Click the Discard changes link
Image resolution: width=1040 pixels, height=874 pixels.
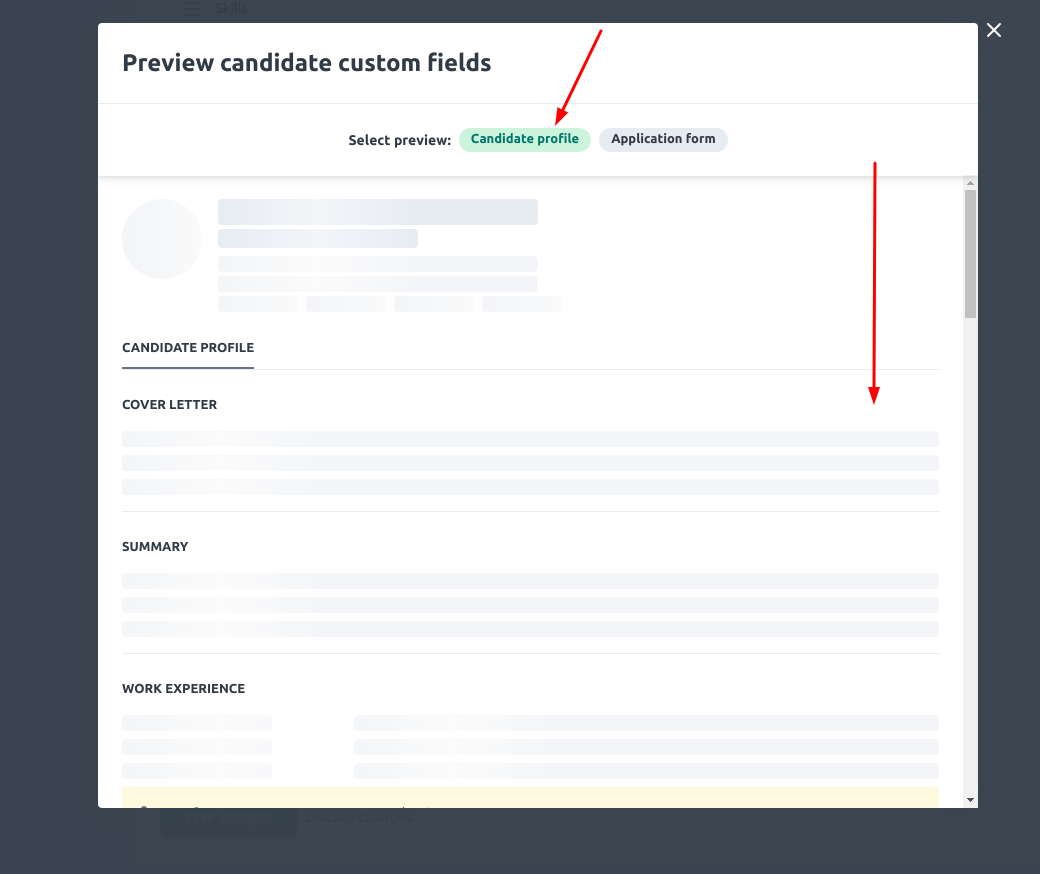coord(356,817)
